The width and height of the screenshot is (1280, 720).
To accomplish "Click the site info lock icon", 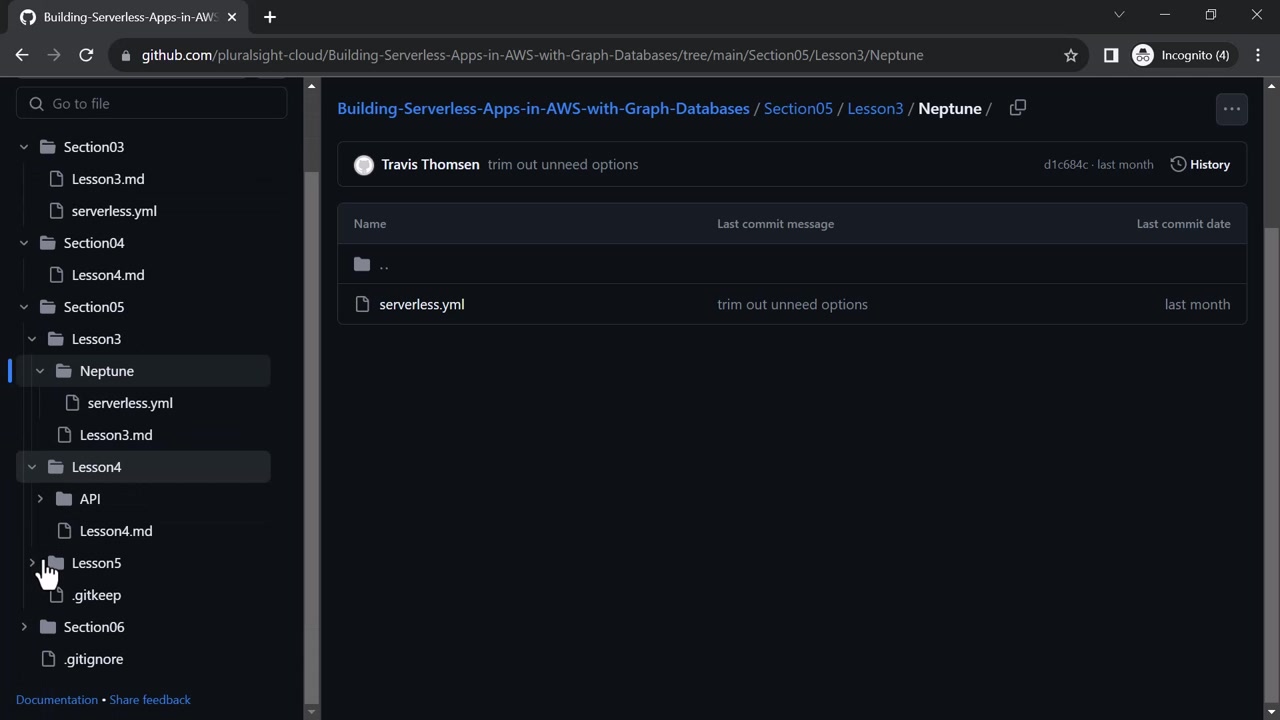I will pos(125,55).
